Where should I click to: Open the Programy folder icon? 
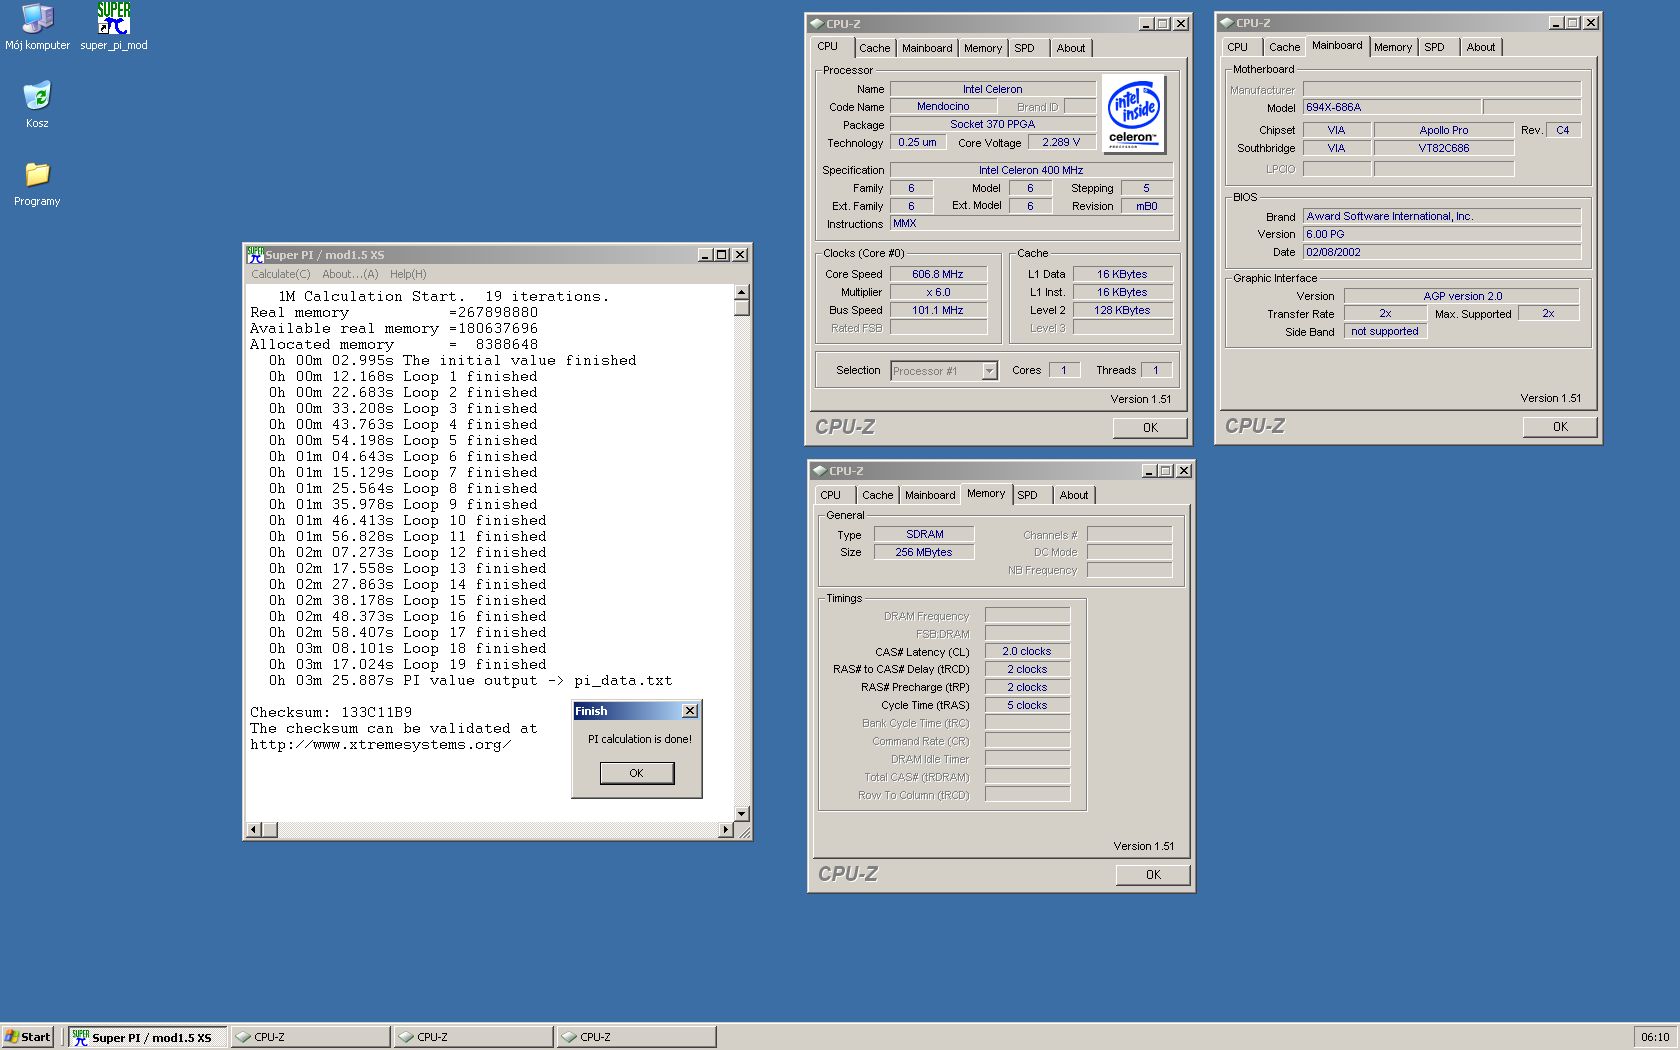coord(37,183)
